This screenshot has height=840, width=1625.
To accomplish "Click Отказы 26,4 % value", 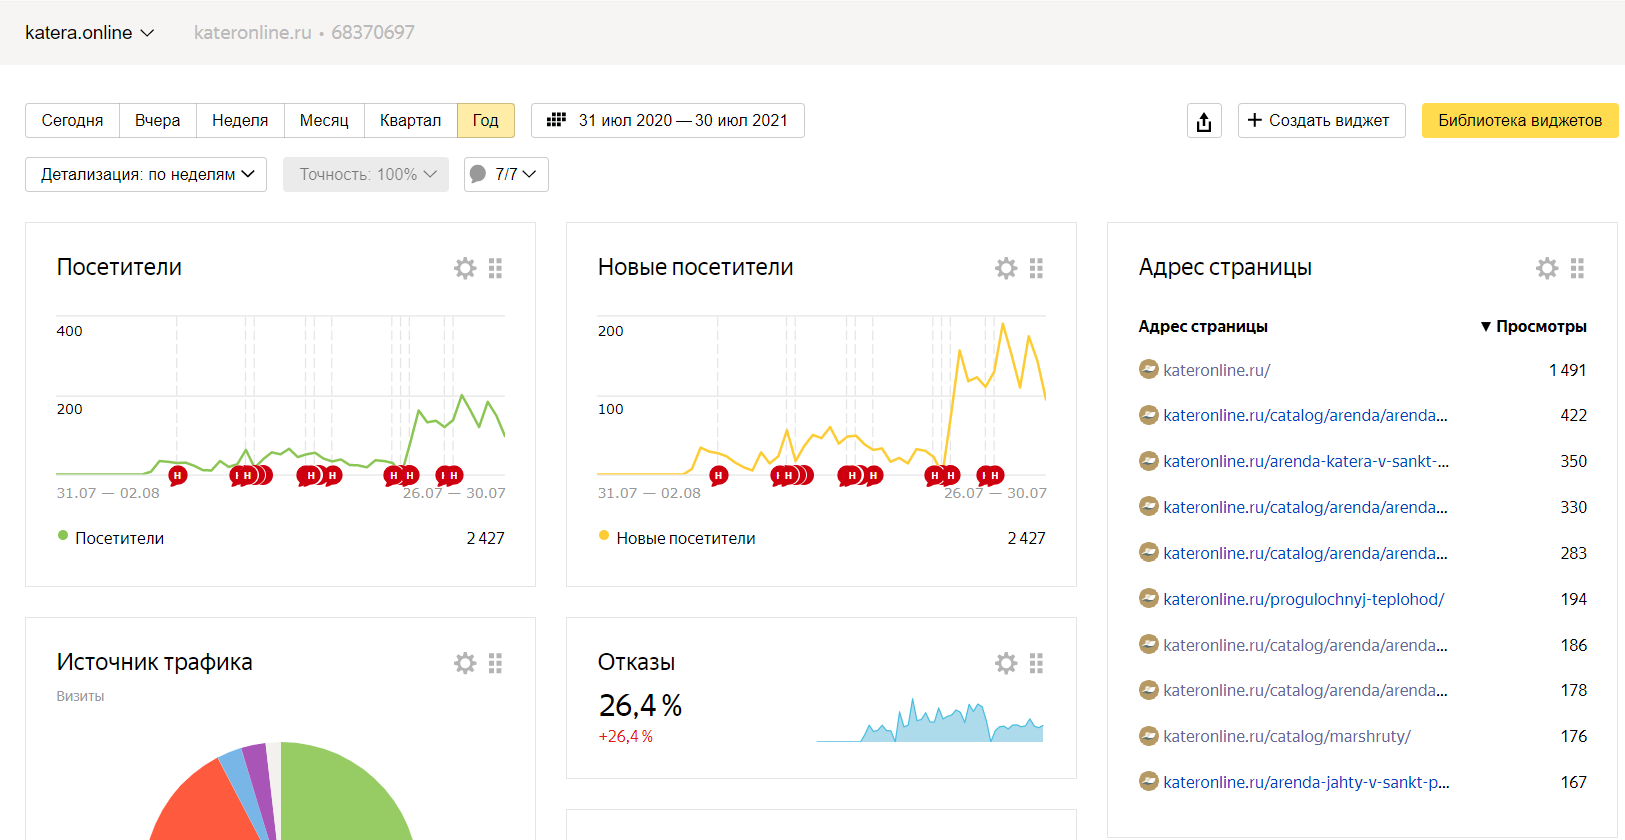I will point(640,706).
